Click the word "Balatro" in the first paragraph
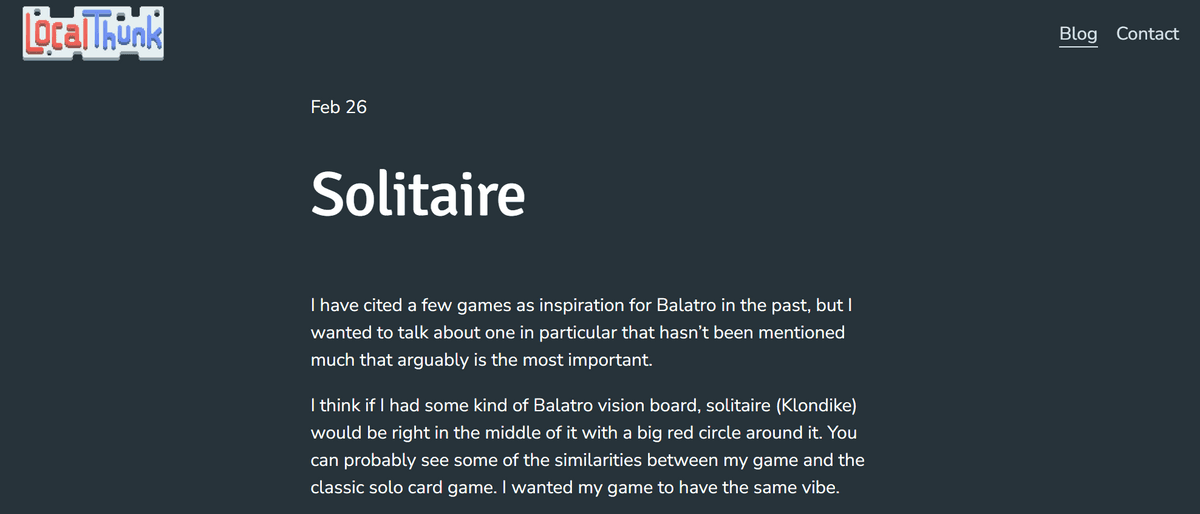Screen dimensions: 1200x514 pyautogui.click(x=689, y=304)
